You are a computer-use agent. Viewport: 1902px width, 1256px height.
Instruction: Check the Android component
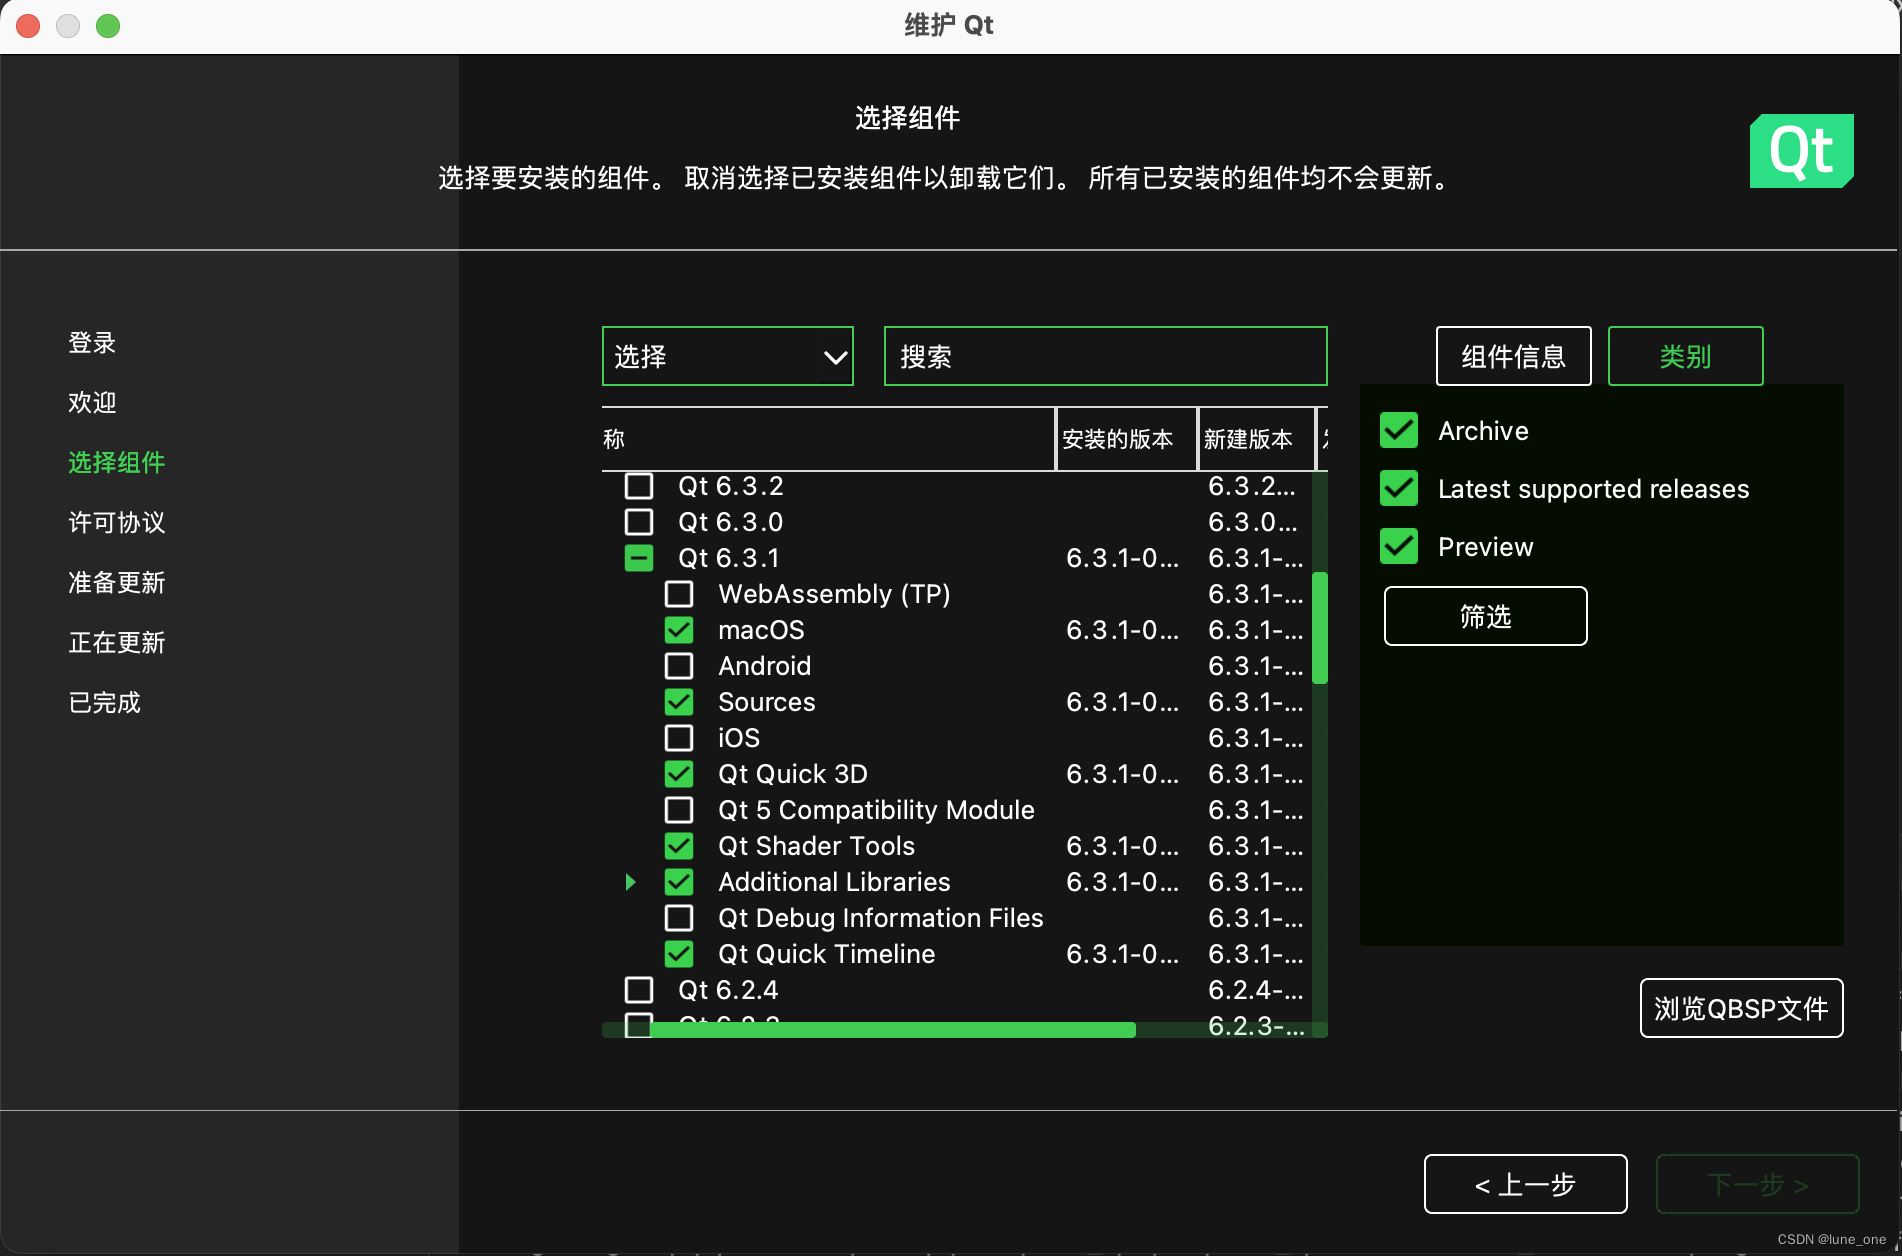680,666
